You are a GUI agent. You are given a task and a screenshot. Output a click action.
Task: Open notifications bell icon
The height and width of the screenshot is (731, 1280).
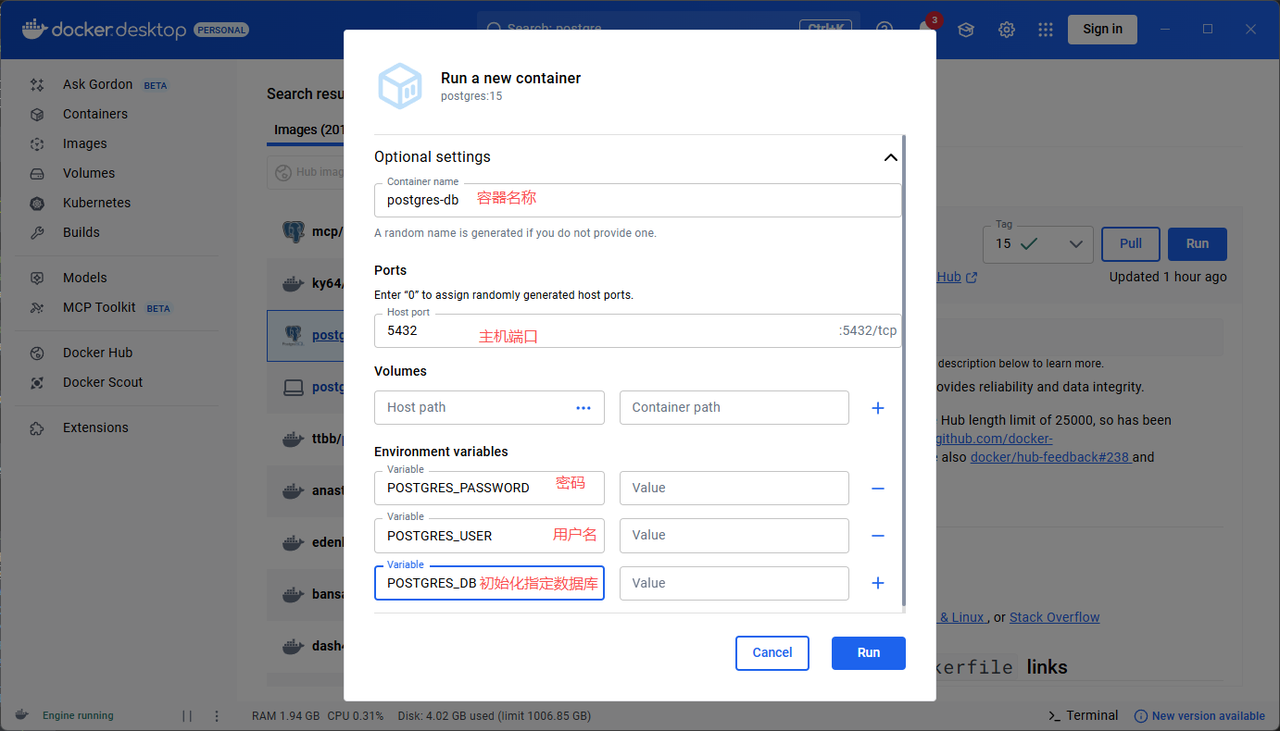pyautogui.click(x=927, y=30)
